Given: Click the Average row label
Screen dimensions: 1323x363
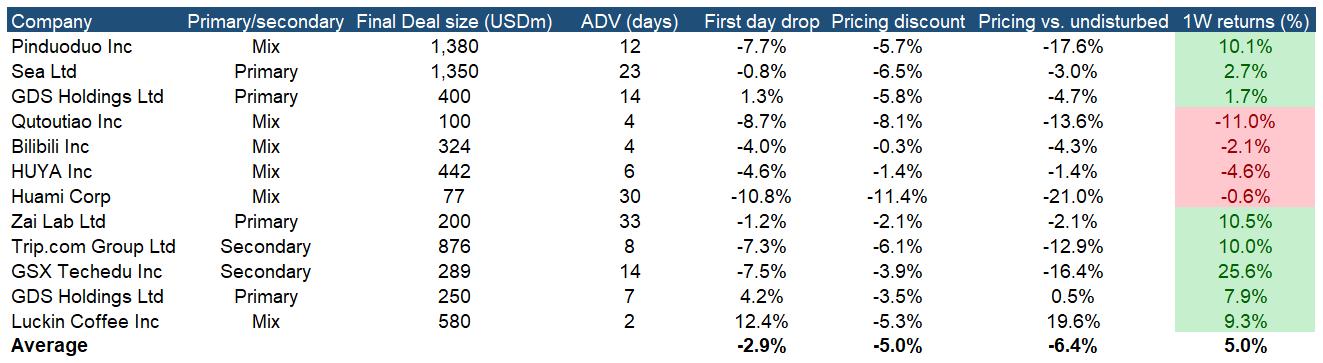Looking at the screenshot, I should click(50, 347).
